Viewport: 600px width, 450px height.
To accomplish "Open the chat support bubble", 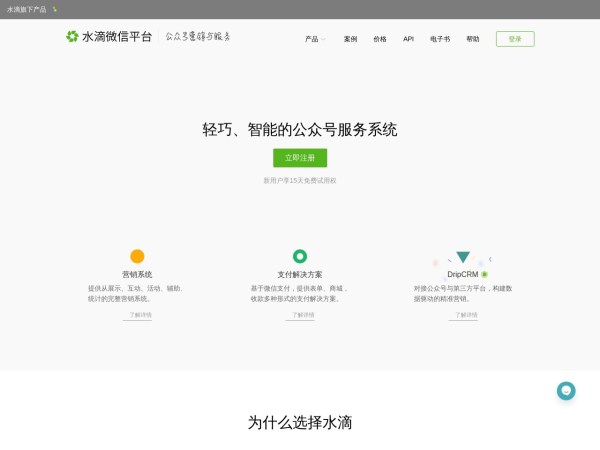I will pyautogui.click(x=566, y=391).
